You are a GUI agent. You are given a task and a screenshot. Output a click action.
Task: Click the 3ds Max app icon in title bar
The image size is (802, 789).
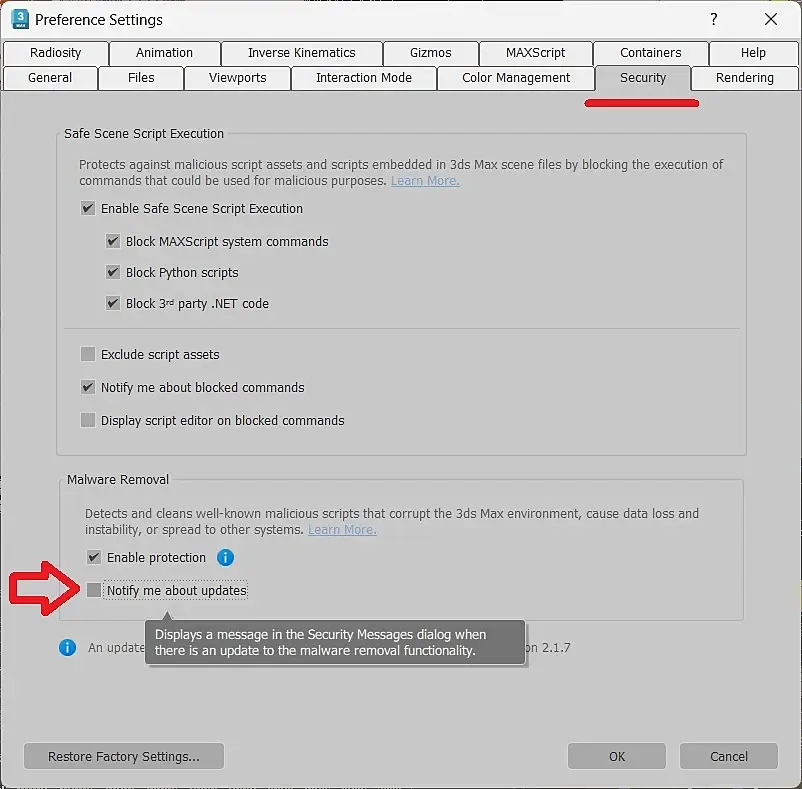(x=20, y=19)
